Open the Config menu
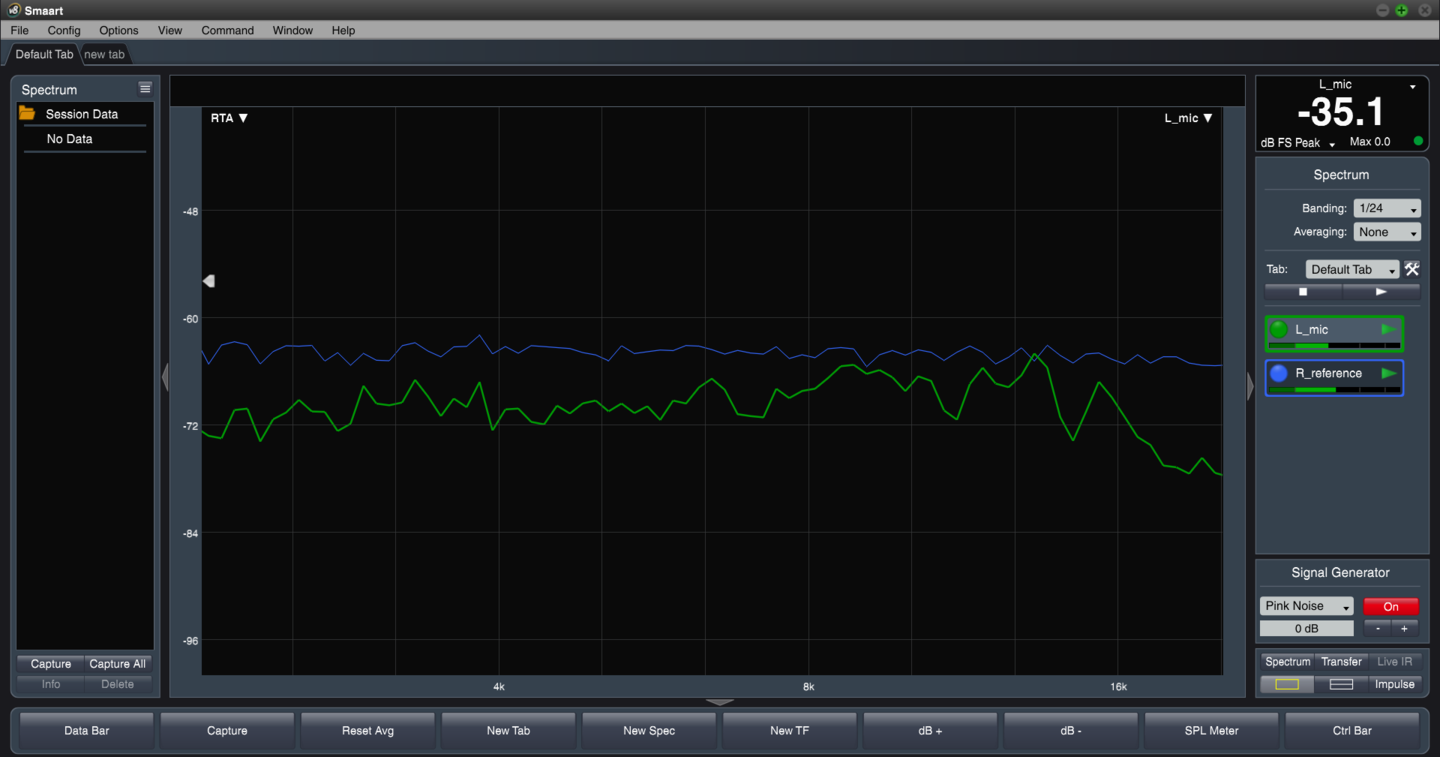 64,30
